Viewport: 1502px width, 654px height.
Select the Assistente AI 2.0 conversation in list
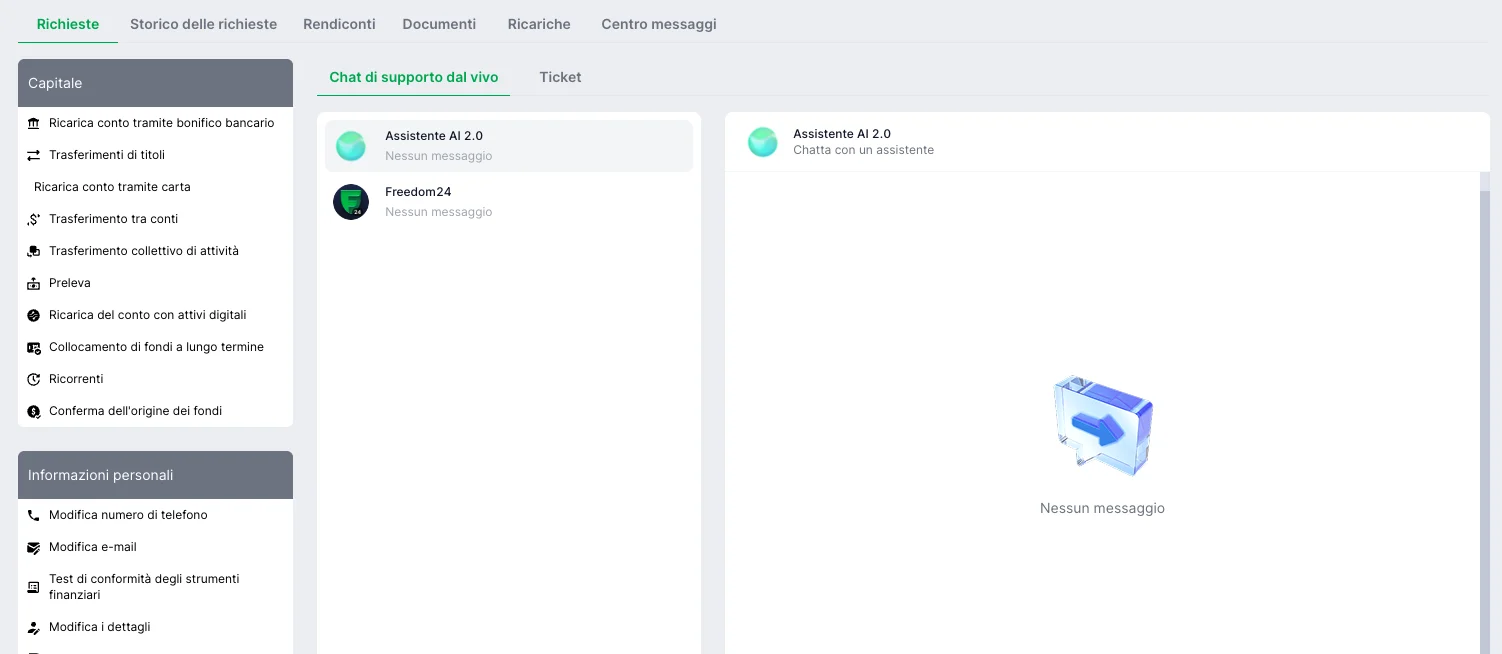[x=508, y=146]
